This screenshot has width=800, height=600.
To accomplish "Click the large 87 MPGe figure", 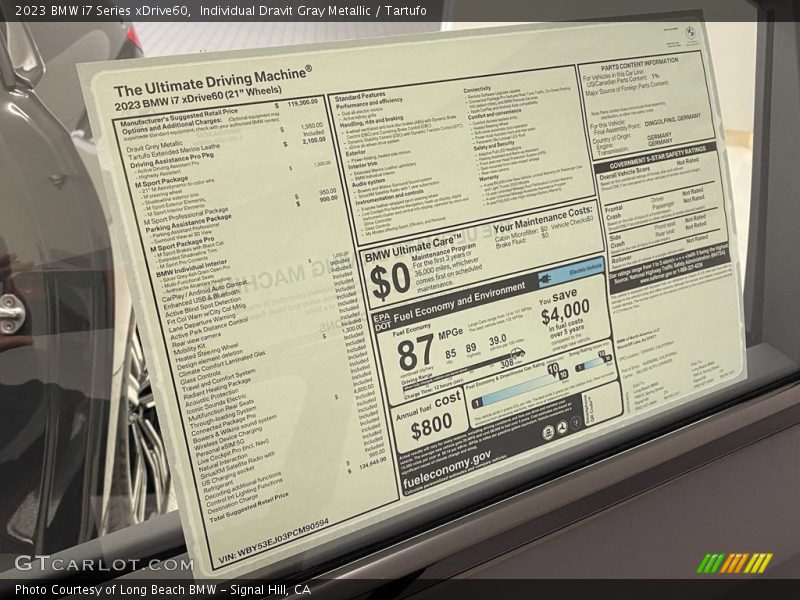I will coord(416,352).
